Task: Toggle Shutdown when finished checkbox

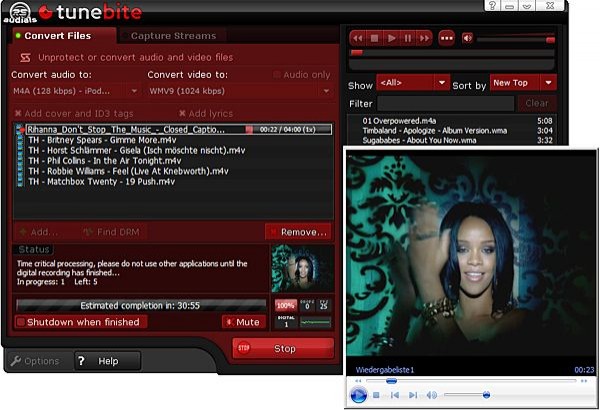Action: pyautogui.click(x=21, y=322)
